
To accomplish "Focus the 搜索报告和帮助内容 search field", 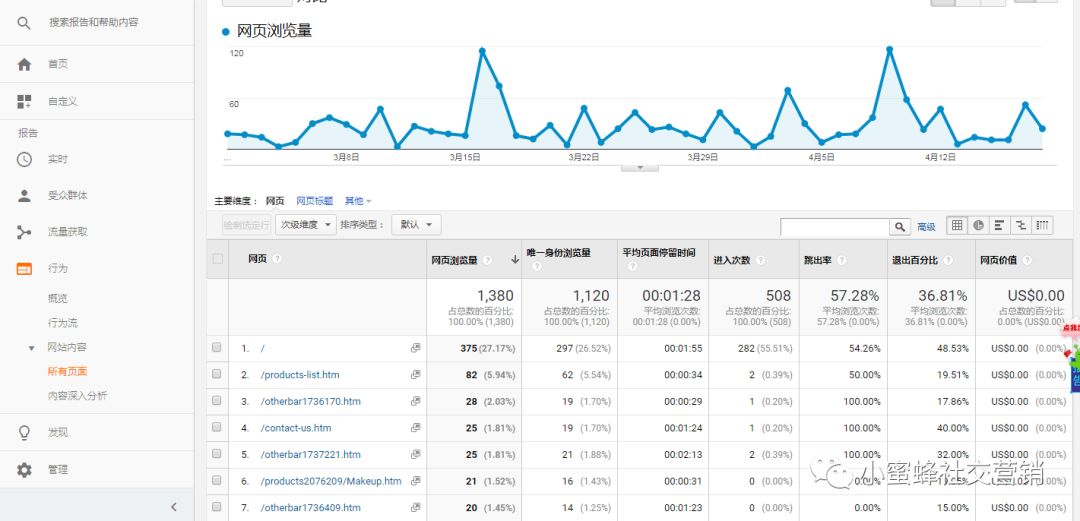I will point(94,23).
